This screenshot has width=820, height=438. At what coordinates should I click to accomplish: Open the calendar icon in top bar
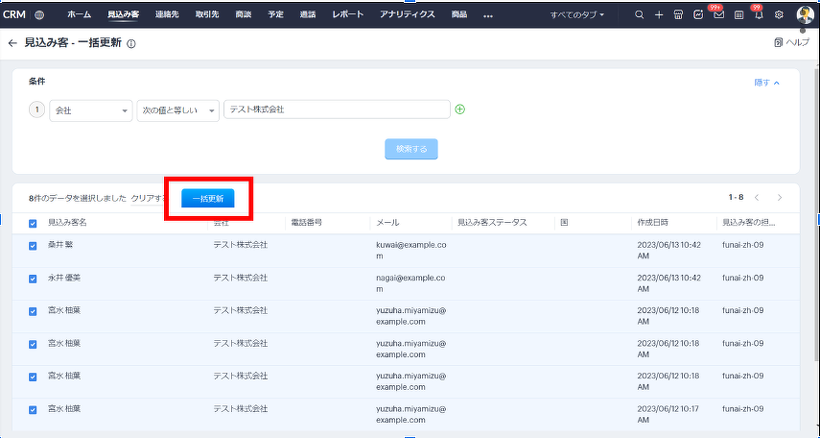point(738,15)
